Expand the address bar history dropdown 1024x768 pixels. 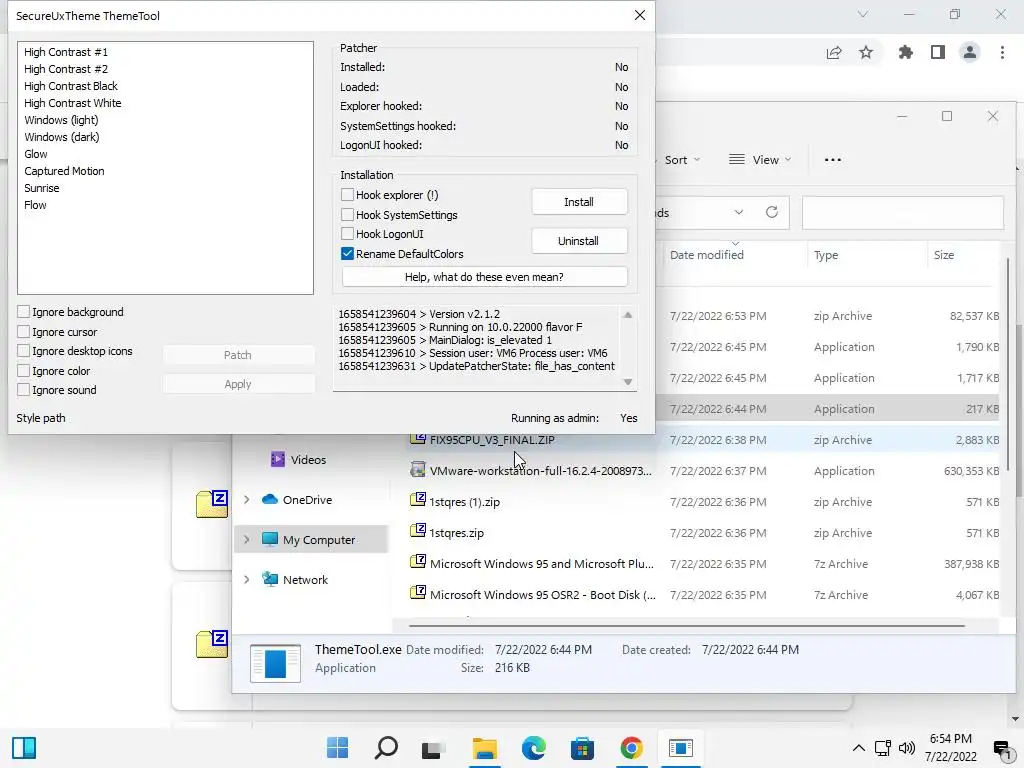click(x=739, y=212)
